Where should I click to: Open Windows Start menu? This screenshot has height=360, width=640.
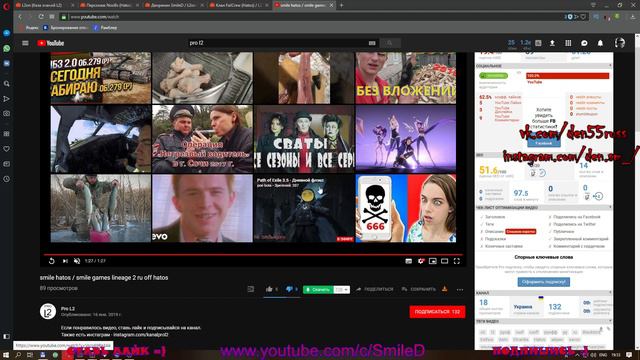click(6, 355)
